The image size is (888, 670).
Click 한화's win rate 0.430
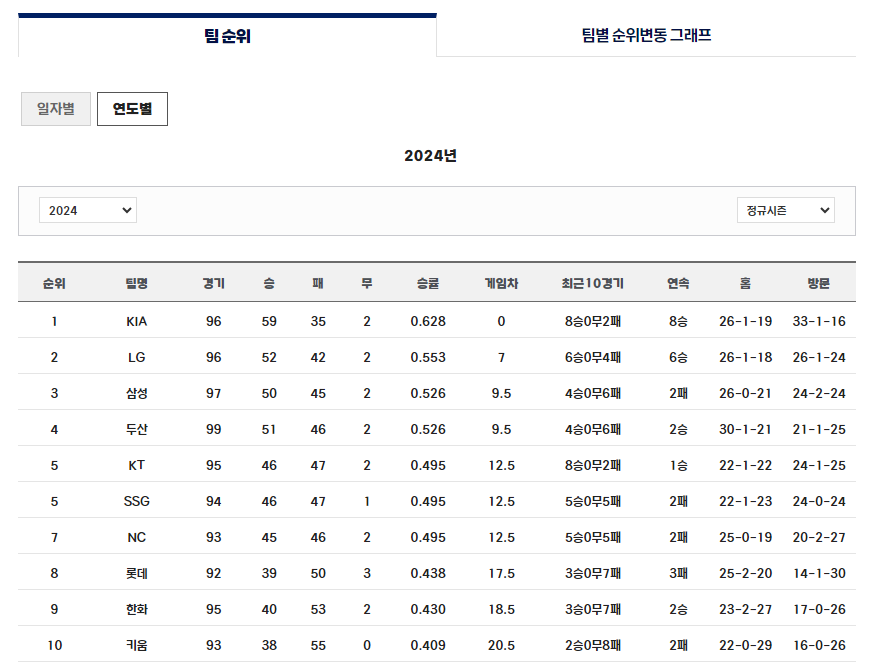coord(428,609)
